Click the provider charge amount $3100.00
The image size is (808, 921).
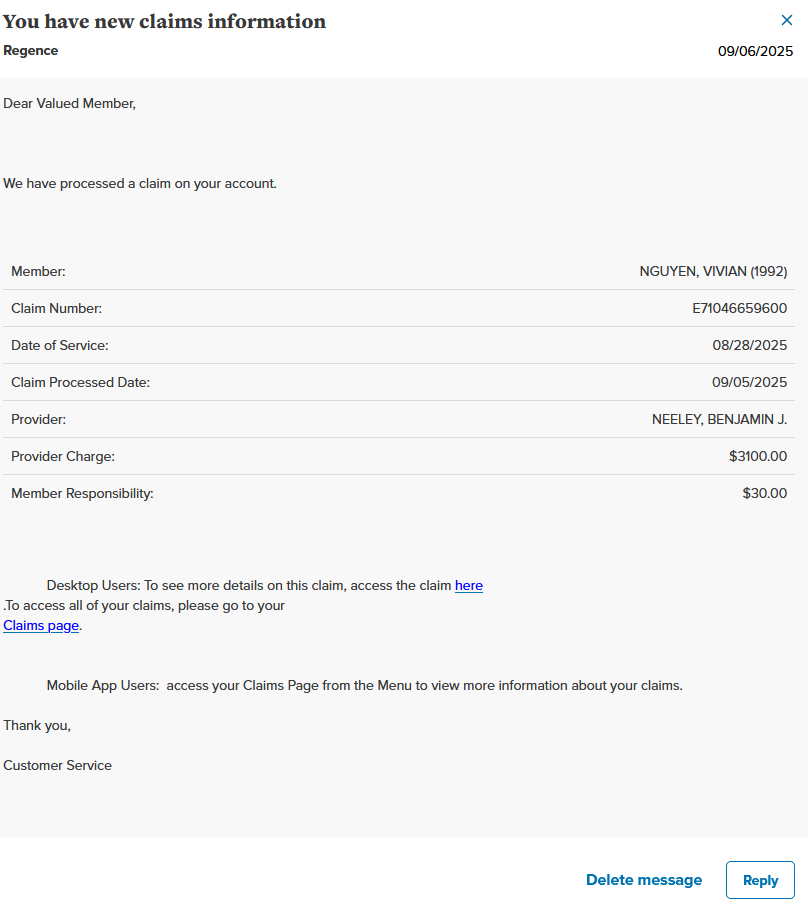(x=758, y=456)
